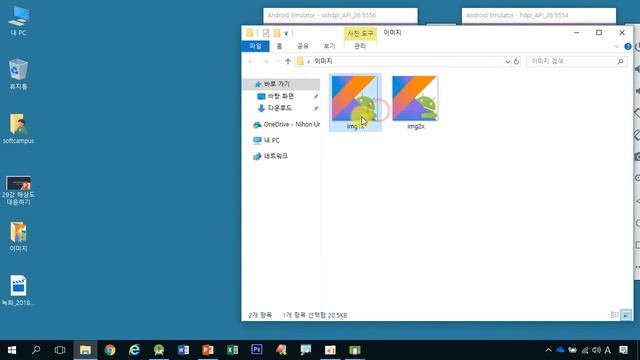Click the OneDrive tray icon
Screen dimensions: 640x360
pos(560,350)
